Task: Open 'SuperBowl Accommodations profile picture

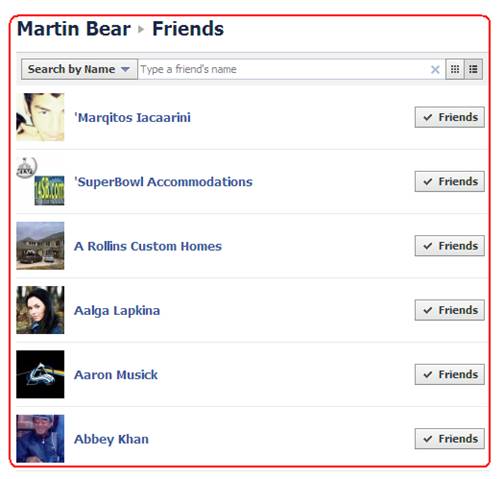Action: (41, 184)
